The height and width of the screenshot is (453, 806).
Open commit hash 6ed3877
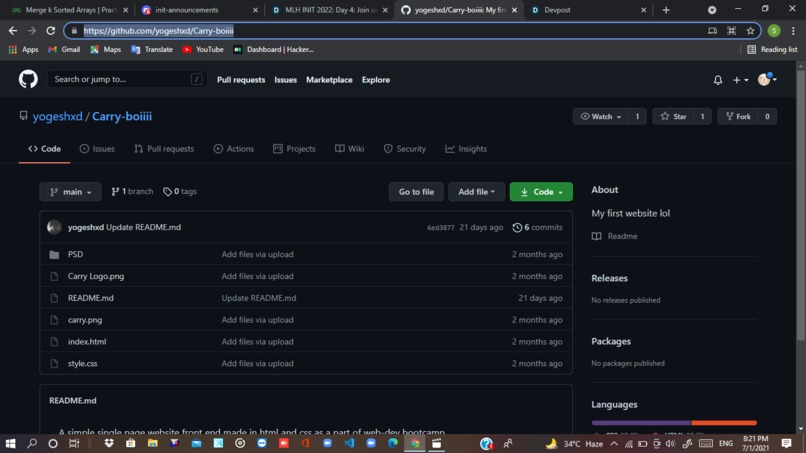pyautogui.click(x=441, y=227)
